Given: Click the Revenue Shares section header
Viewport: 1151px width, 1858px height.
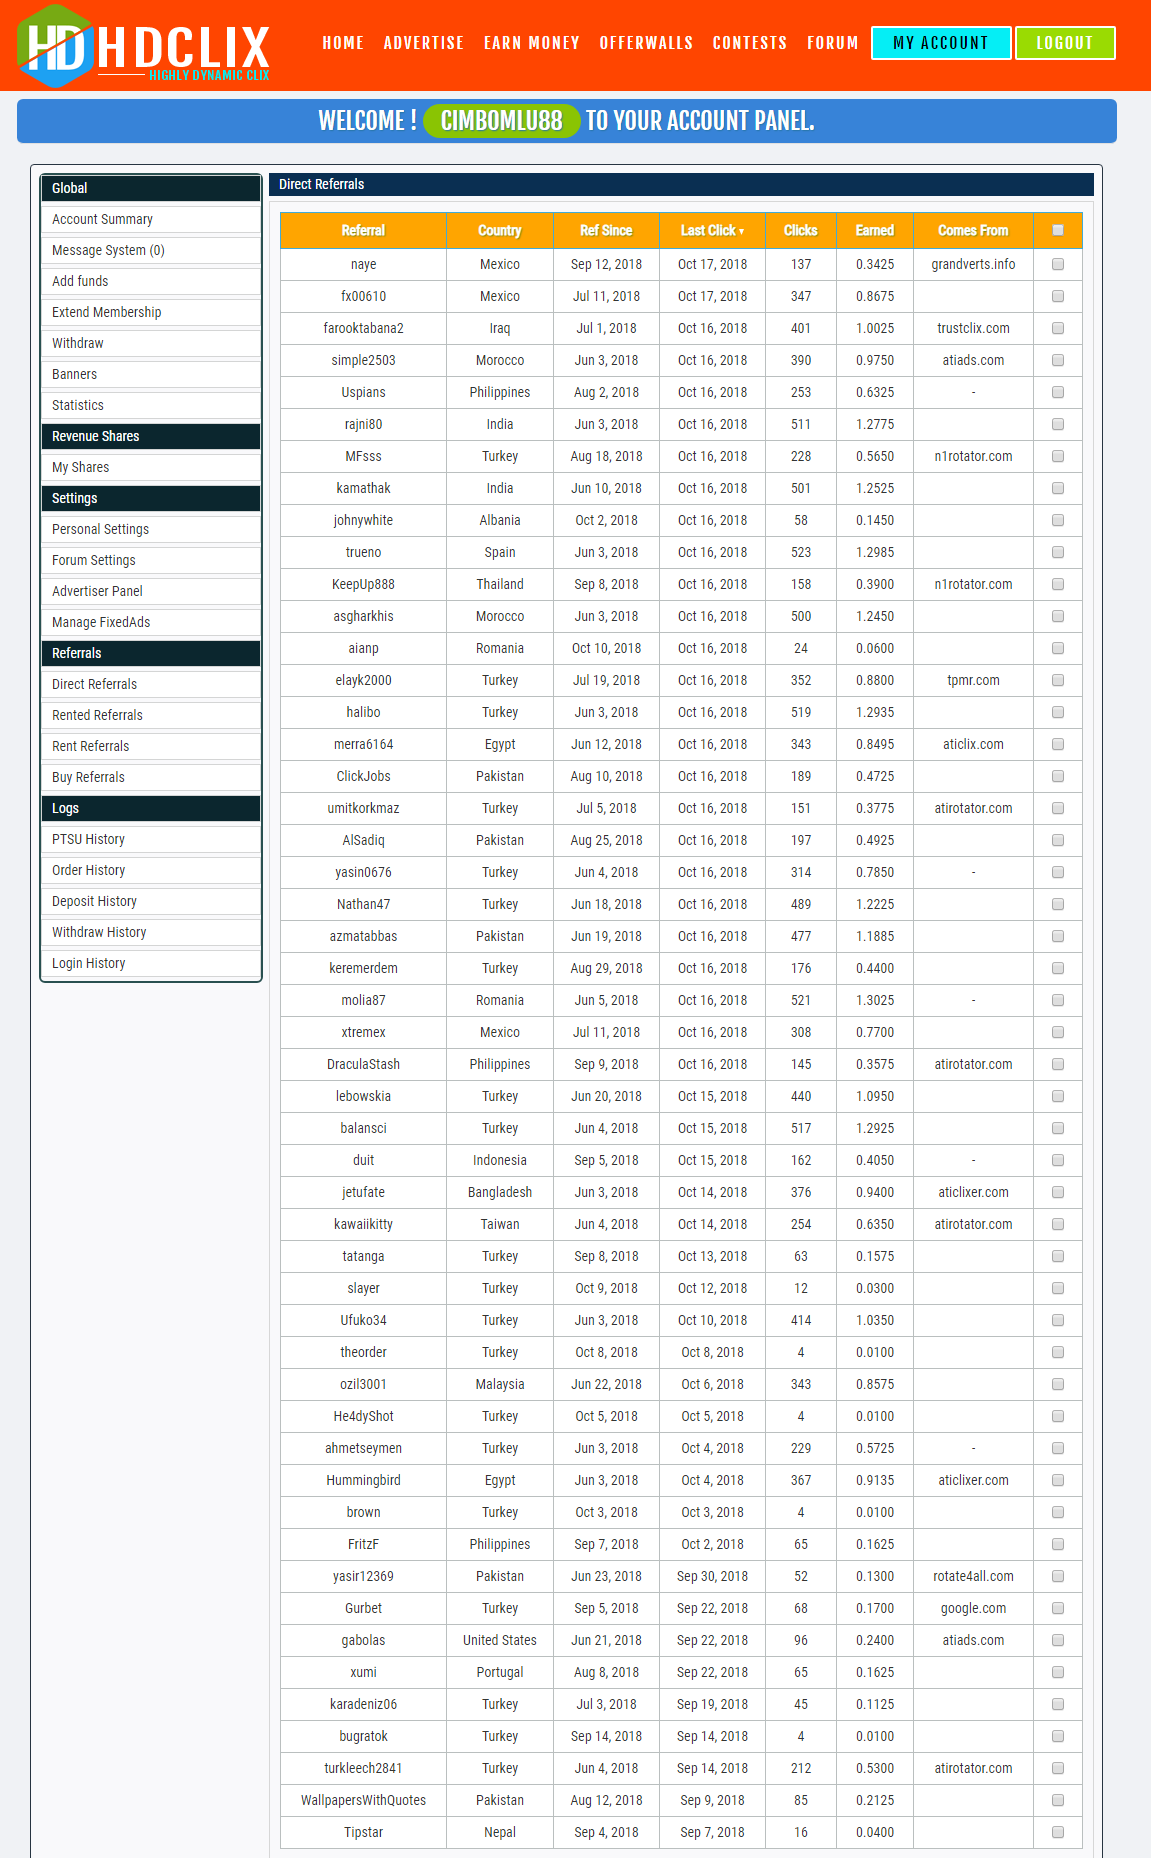Looking at the screenshot, I should (x=151, y=436).
